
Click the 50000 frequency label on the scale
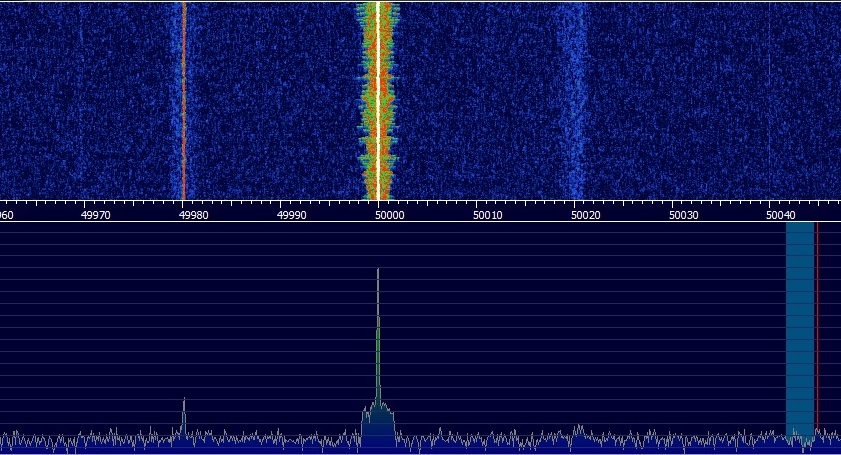tap(389, 215)
